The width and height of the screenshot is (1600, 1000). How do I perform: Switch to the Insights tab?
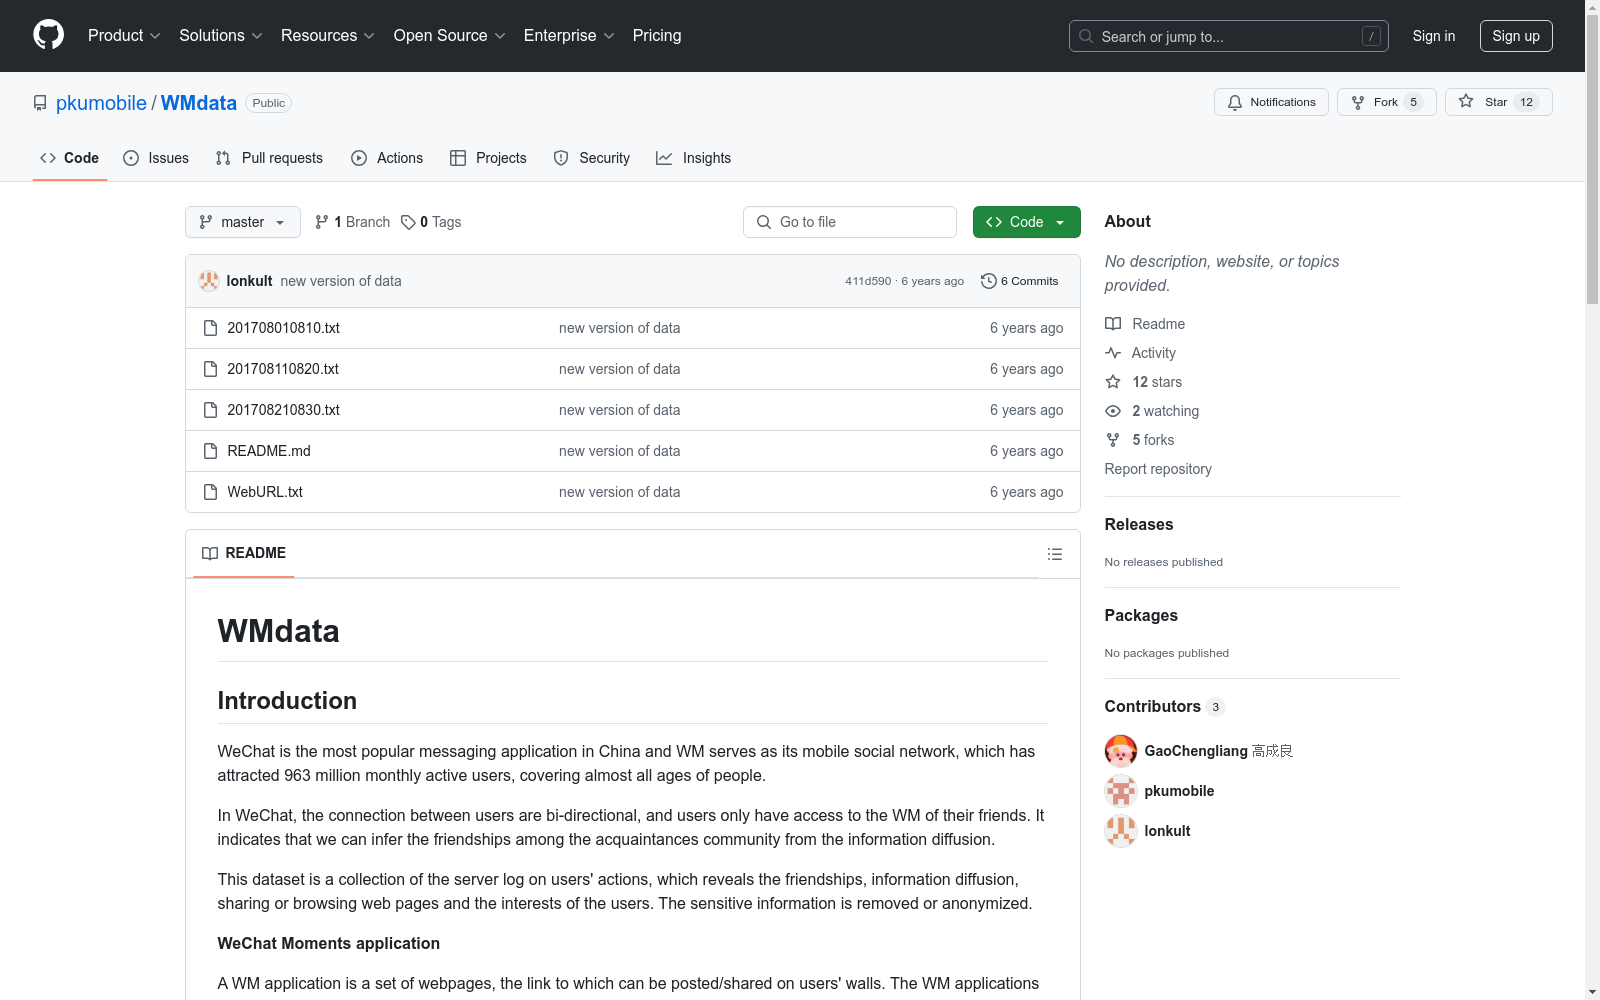click(694, 158)
